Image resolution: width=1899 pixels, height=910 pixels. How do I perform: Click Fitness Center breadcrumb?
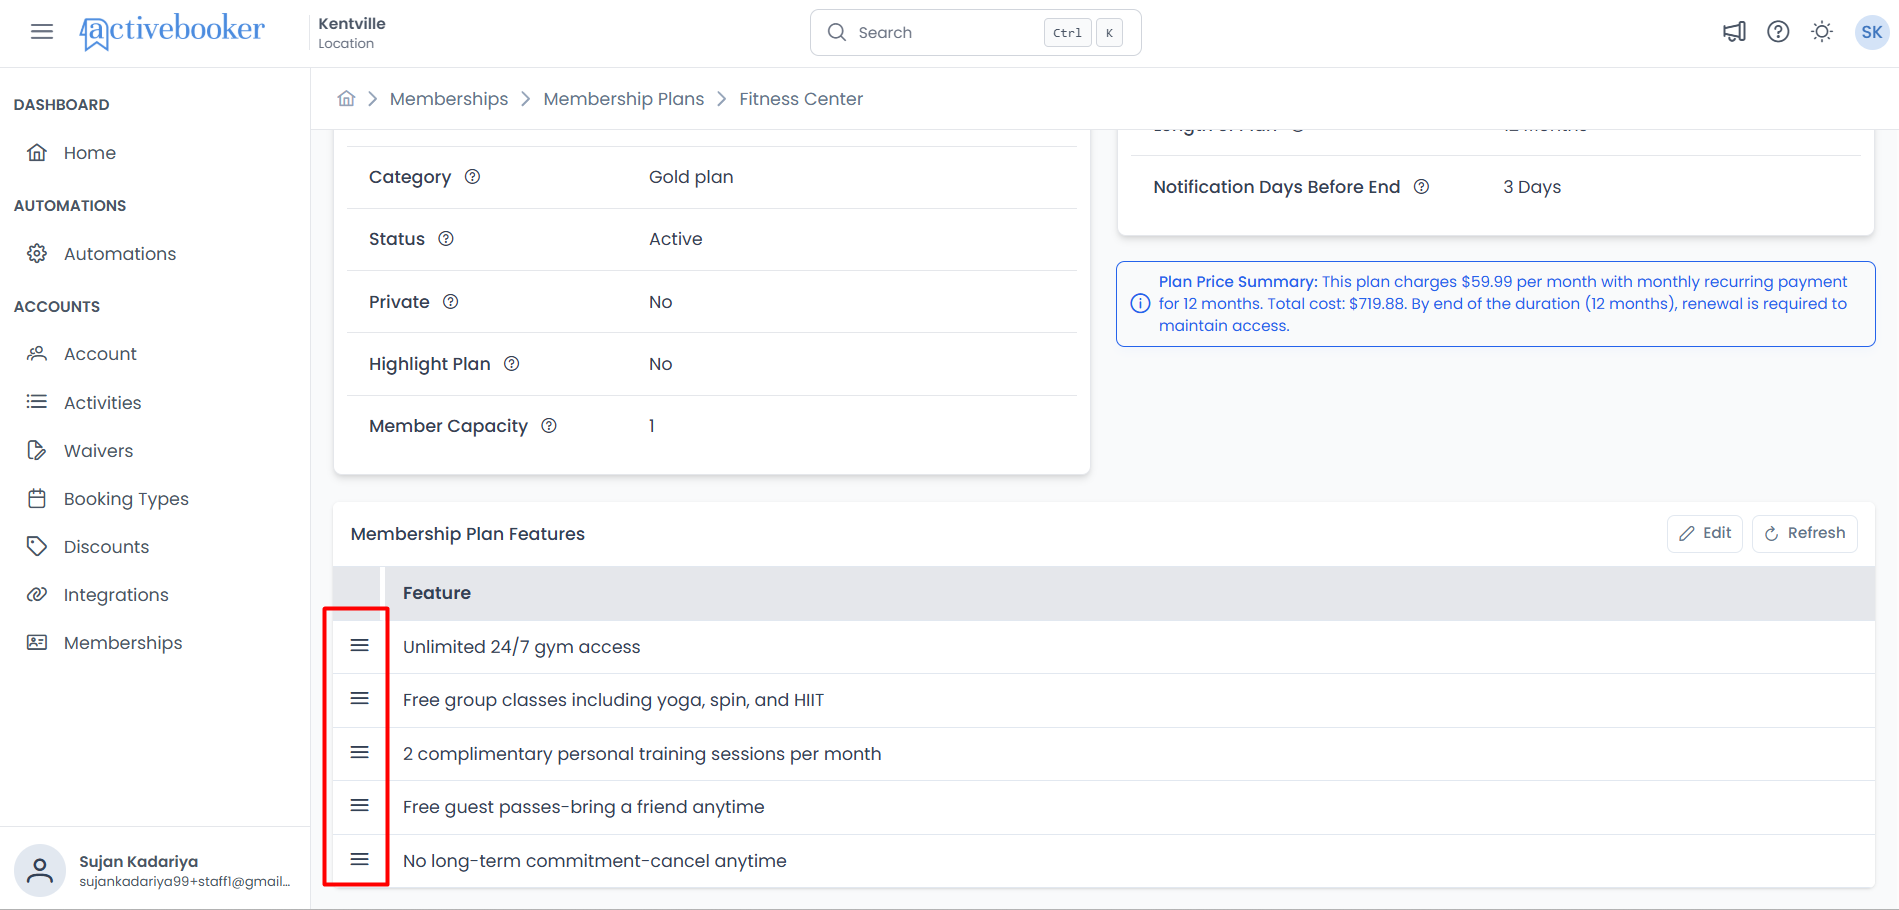801,99
